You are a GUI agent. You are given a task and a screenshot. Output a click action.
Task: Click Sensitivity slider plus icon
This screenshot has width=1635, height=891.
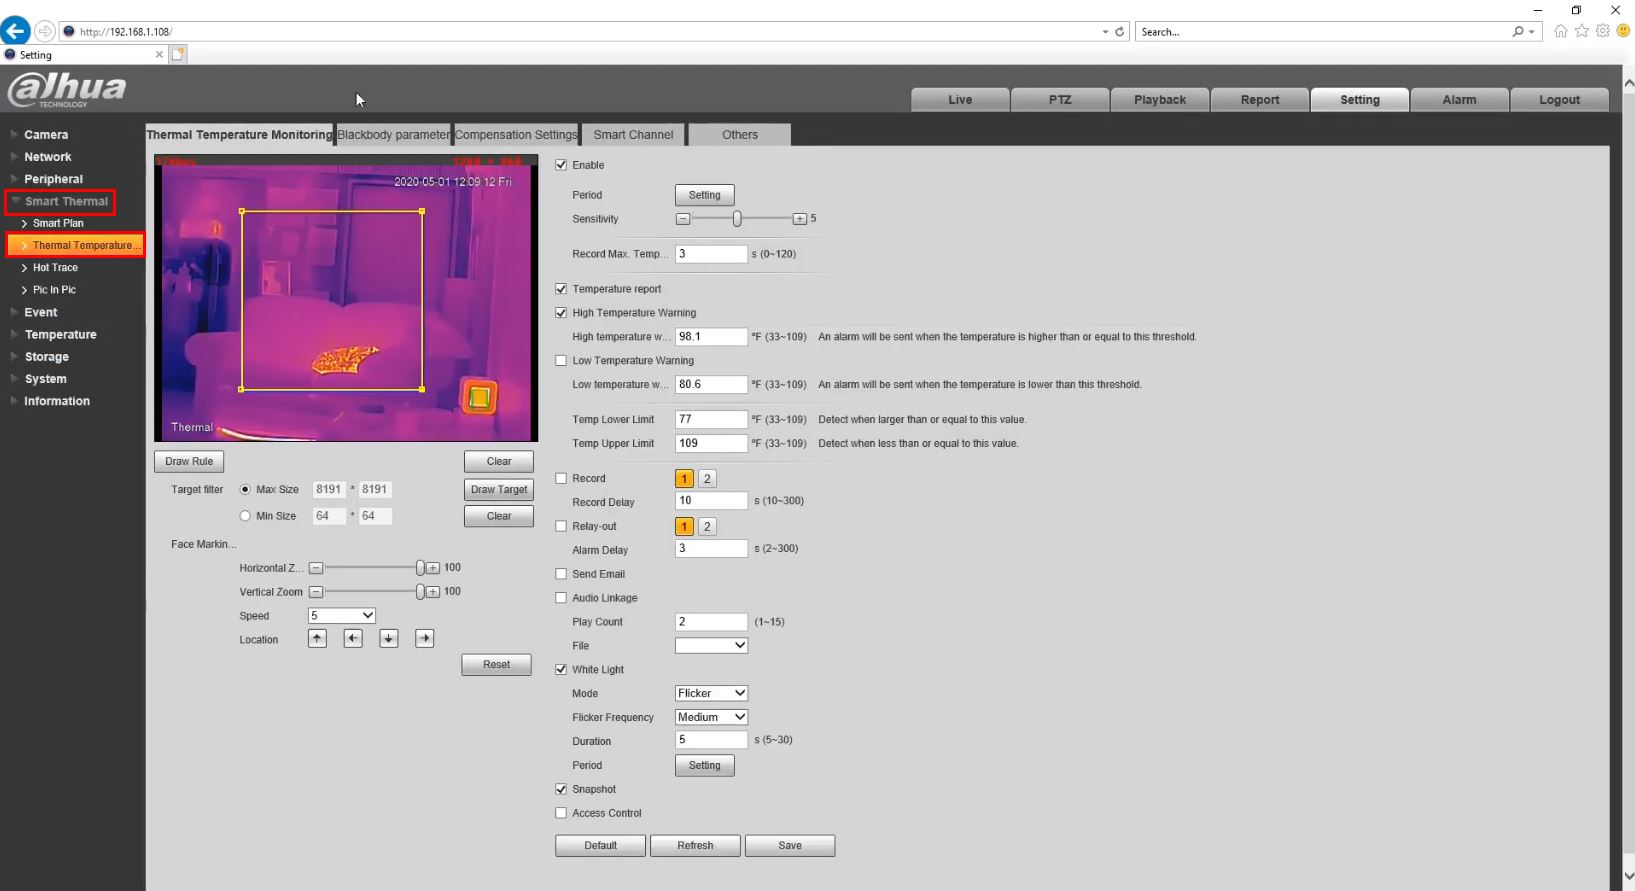[x=799, y=219]
